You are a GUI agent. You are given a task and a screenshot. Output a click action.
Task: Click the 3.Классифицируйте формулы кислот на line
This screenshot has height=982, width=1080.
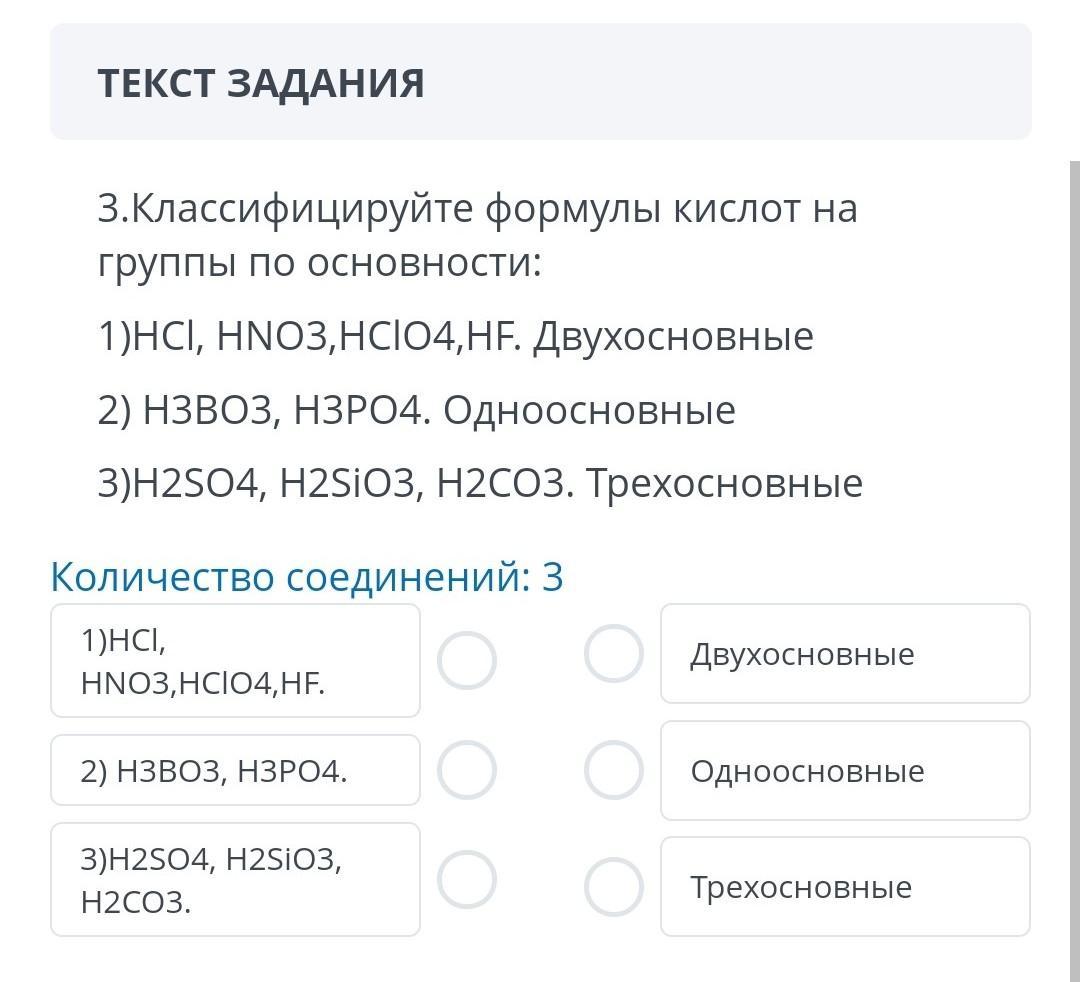tap(477, 210)
